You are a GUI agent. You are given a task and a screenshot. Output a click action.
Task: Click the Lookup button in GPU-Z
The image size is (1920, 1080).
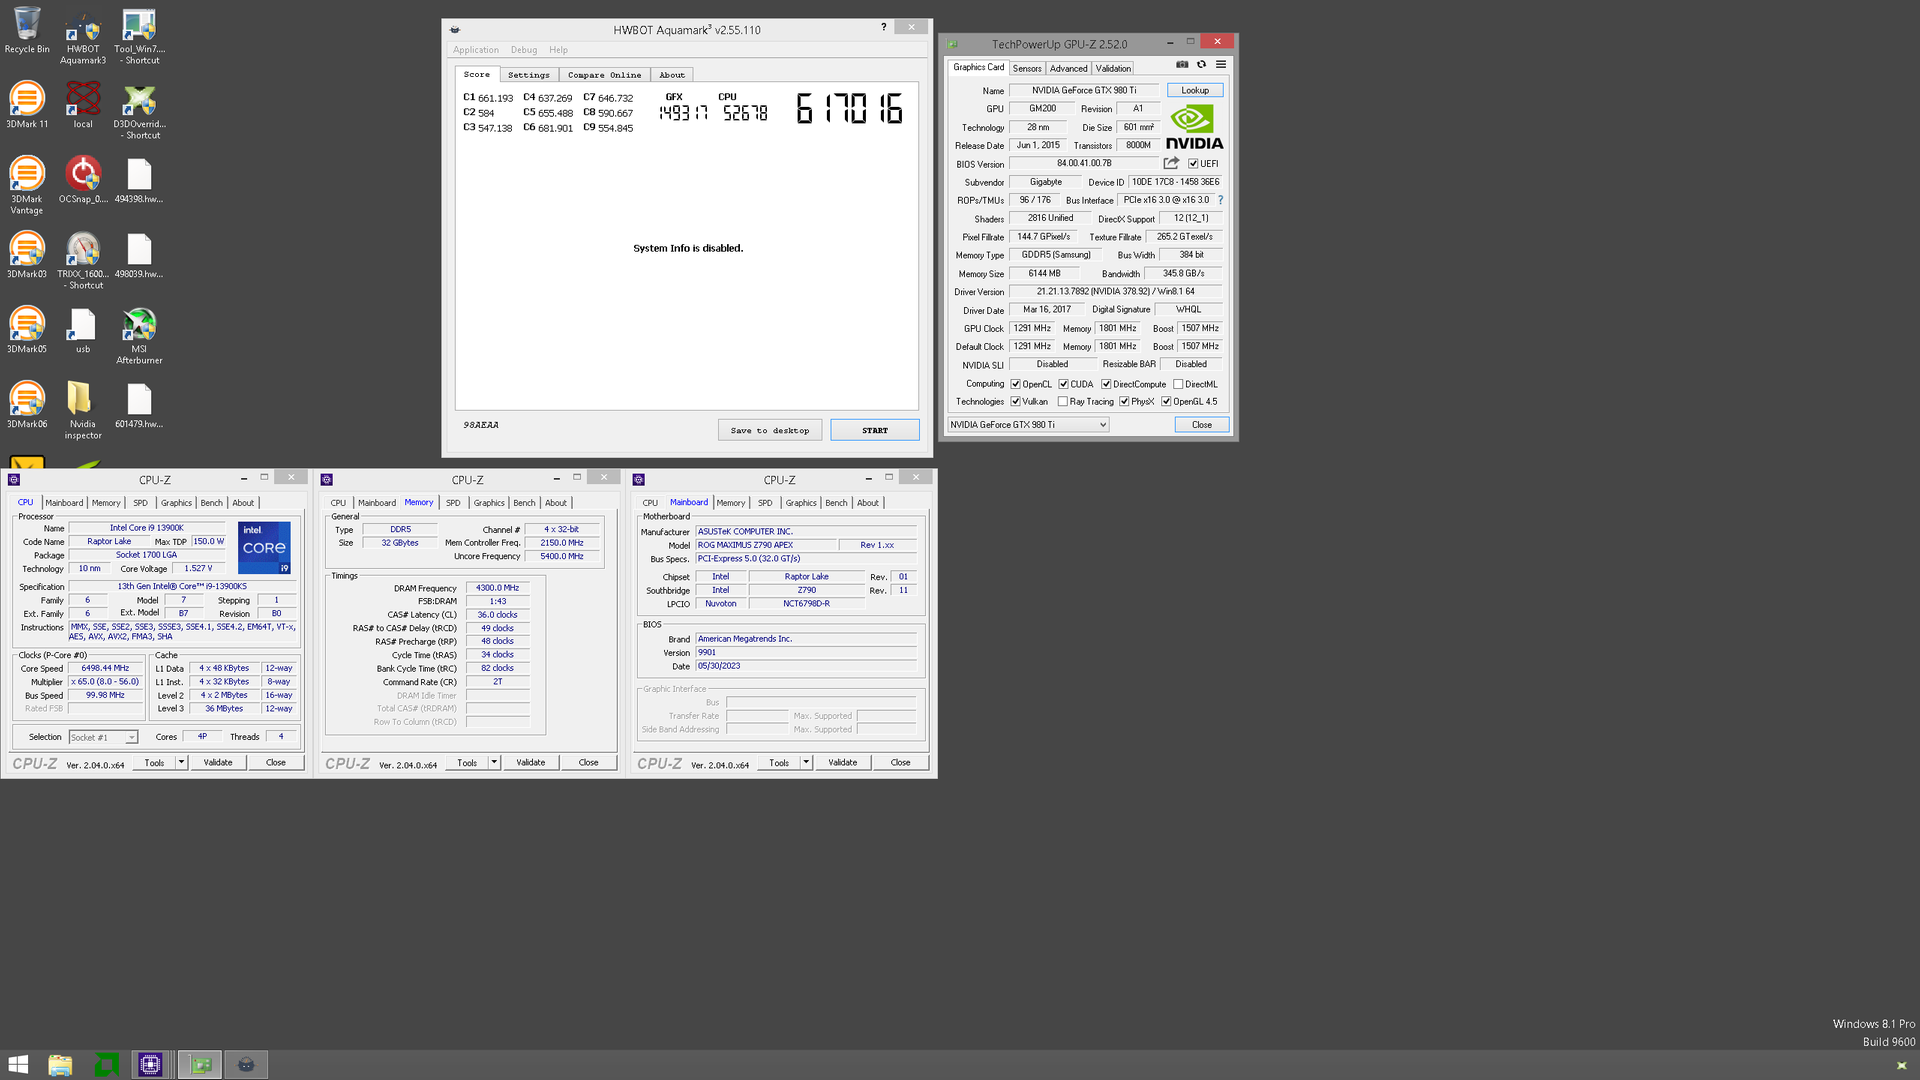(x=1195, y=90)
